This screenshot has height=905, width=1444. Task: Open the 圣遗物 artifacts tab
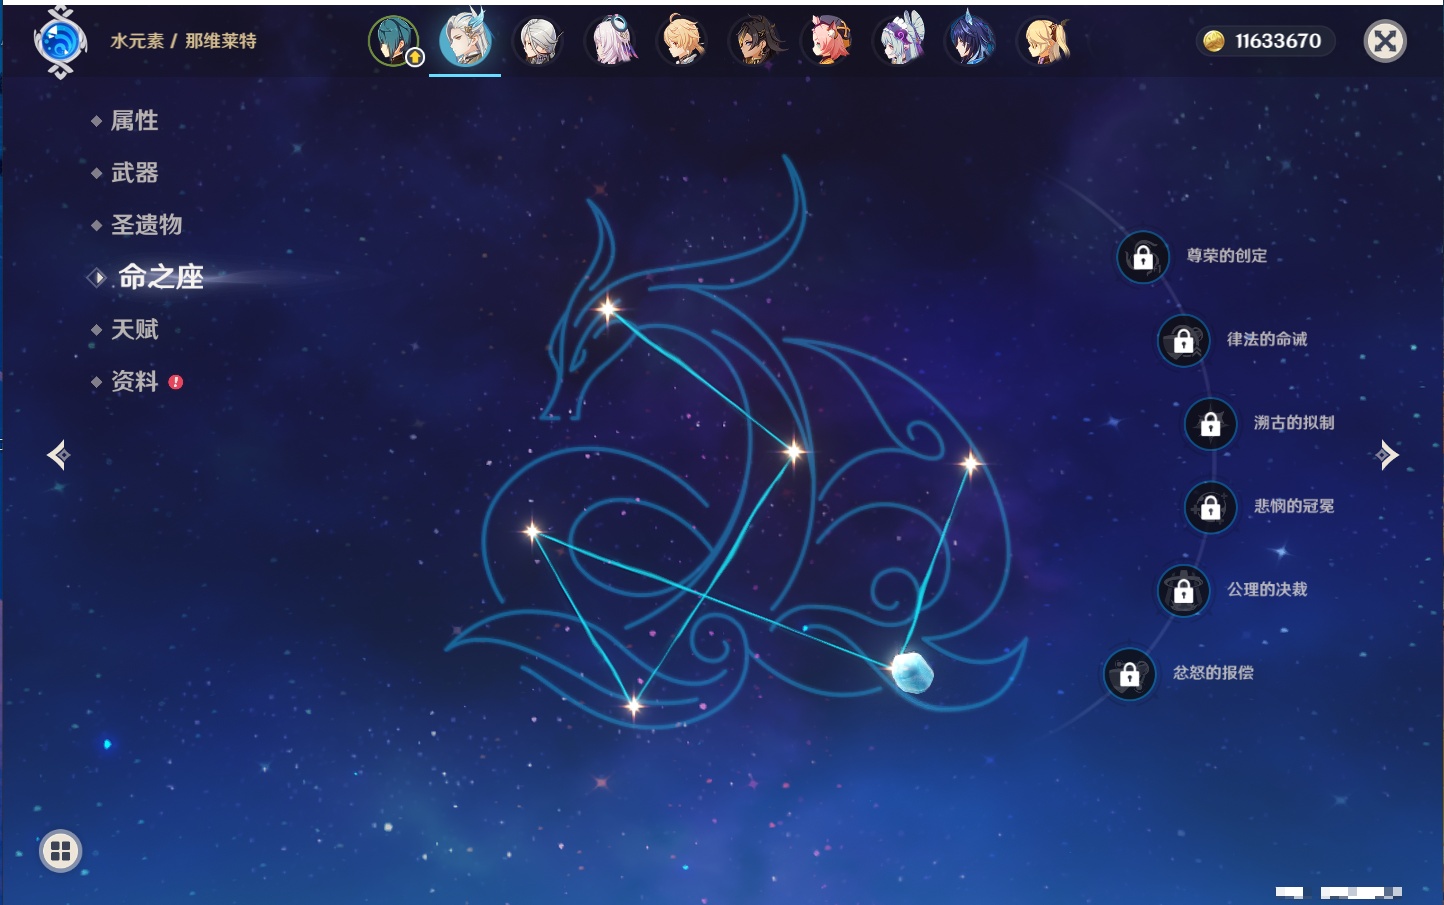point(146,225)
